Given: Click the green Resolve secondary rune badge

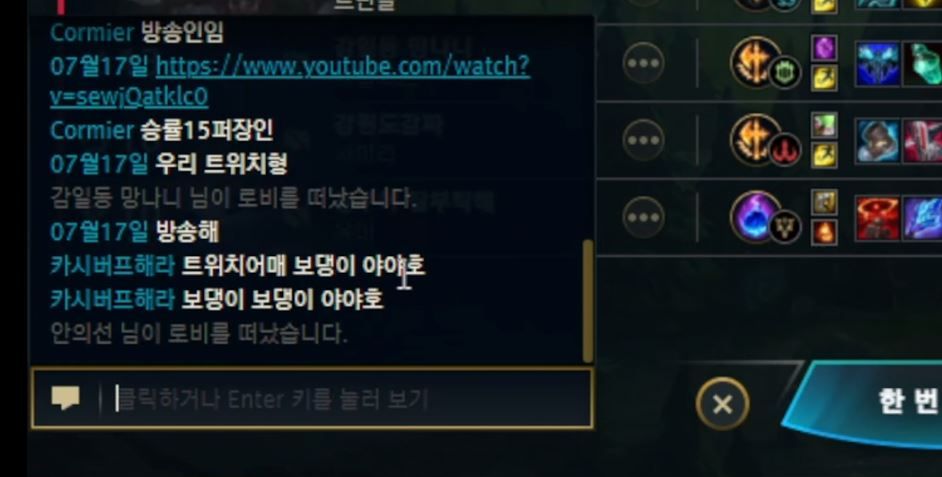Looking at the screenshot, I should pyautogui.click(x=785, y=73).
